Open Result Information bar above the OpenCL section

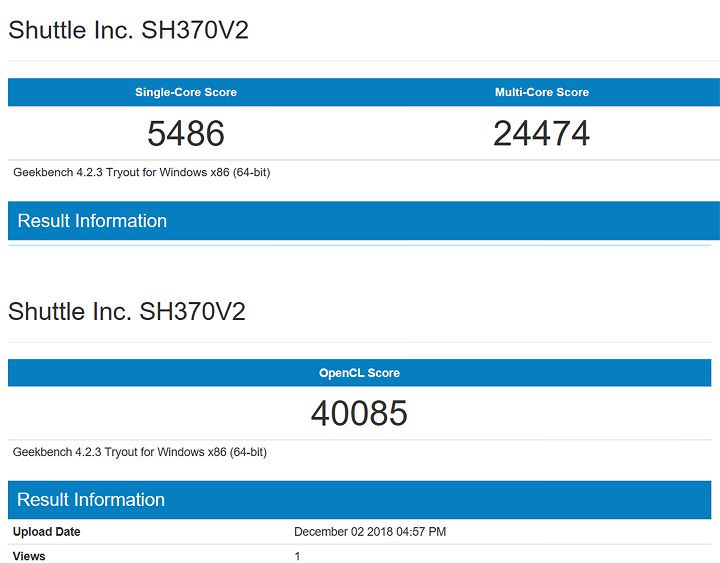[92, 221]
